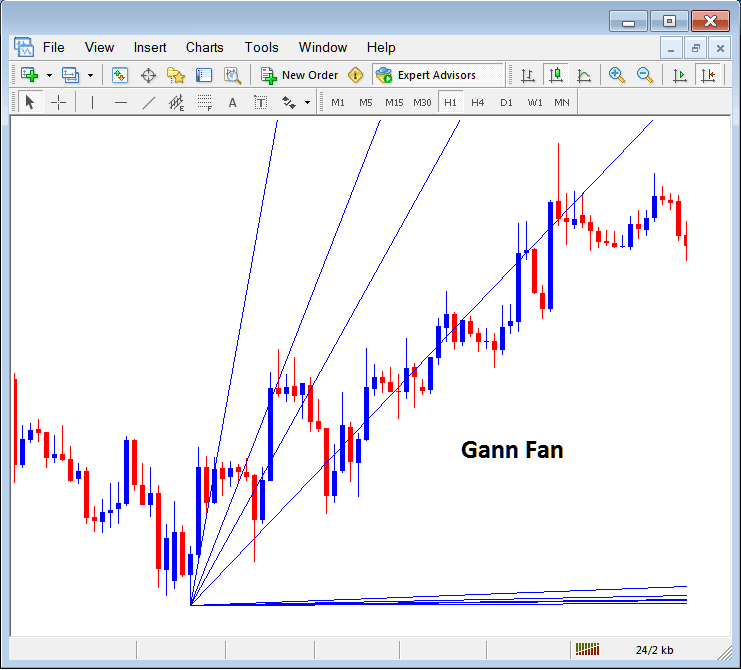Expand the arrows objects dropdown
Screen dimensions: 741x670
coord(306,102)
